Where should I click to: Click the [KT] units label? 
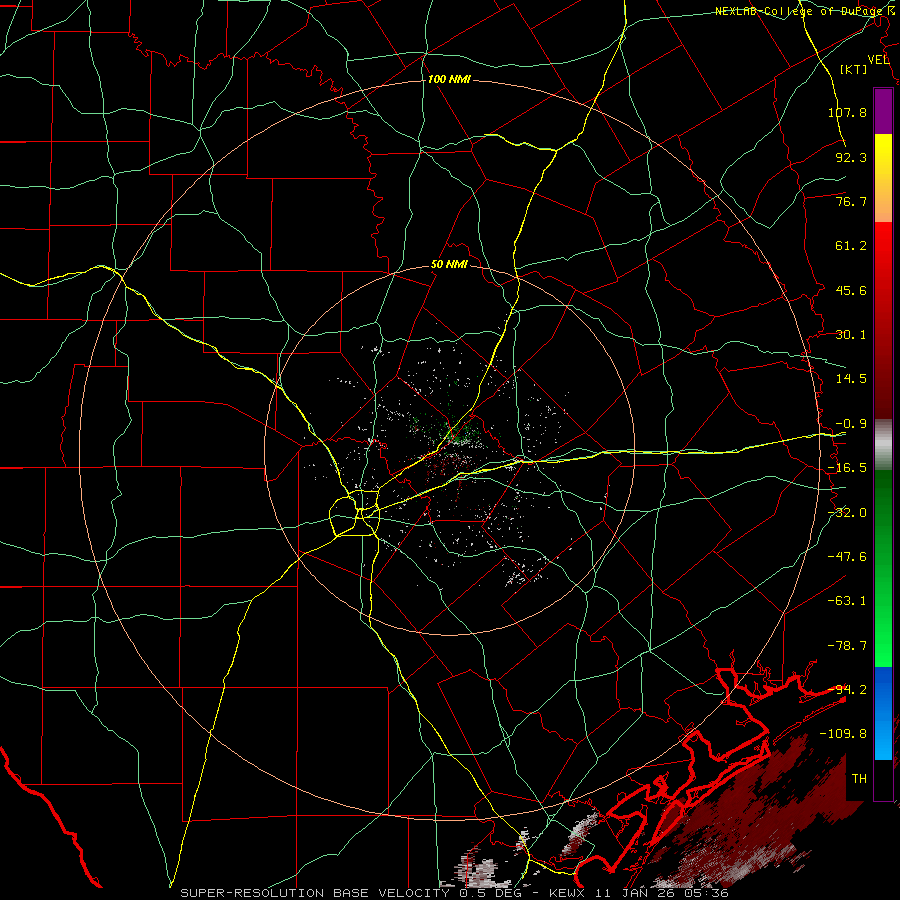[854, 69]
